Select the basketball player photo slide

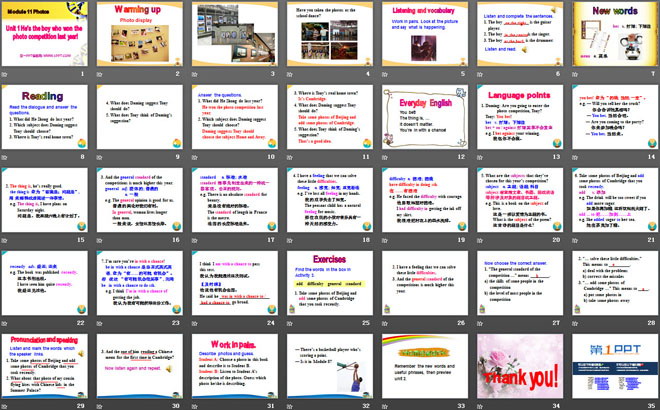pos(328,367)
